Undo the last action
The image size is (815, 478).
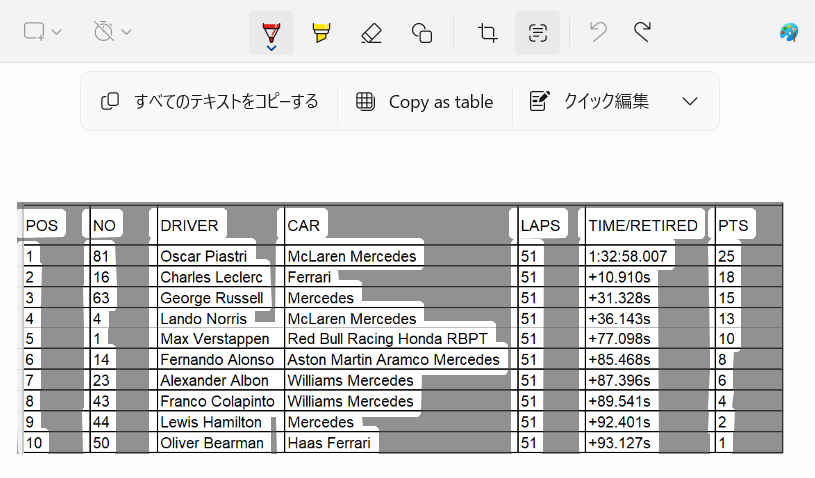click(x=598, y=32)
